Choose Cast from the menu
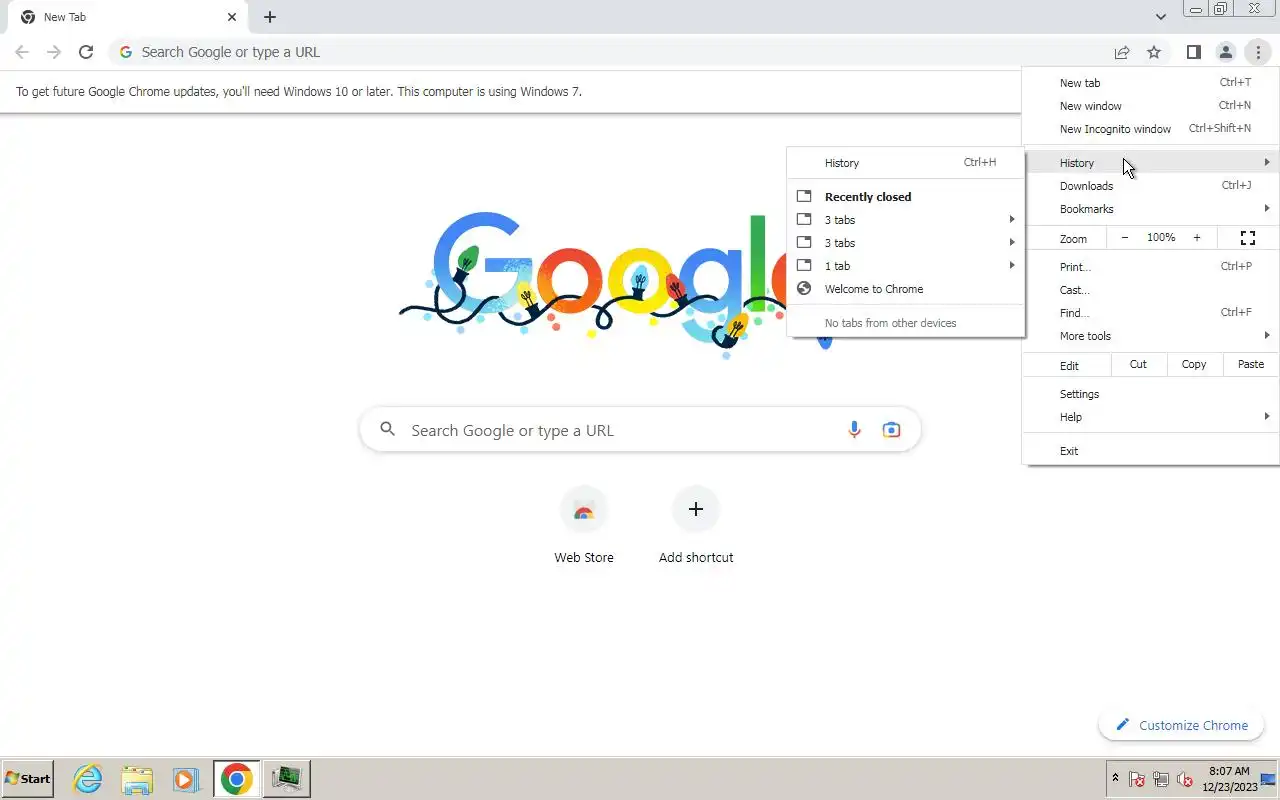Screen dimensions: 1280x800 point(1151,290)
